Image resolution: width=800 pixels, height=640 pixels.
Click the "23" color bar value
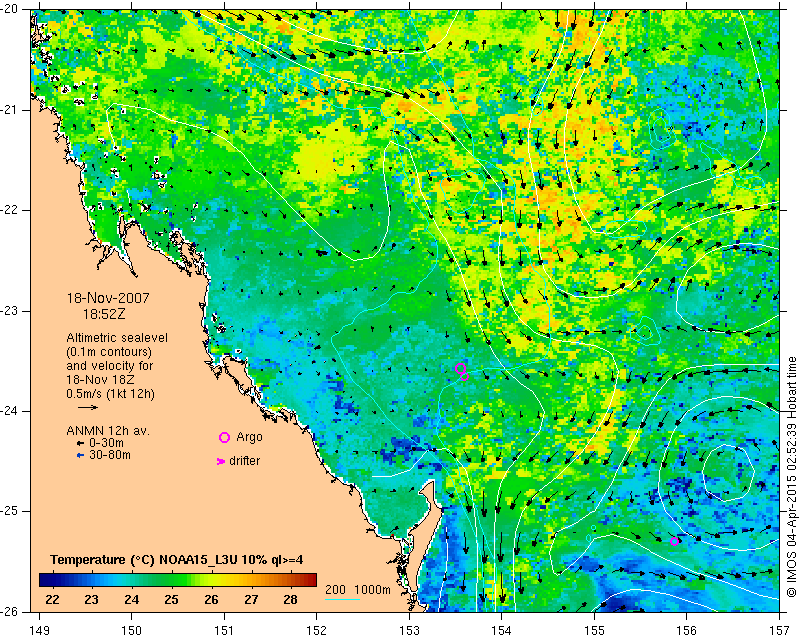click(92, 599)
